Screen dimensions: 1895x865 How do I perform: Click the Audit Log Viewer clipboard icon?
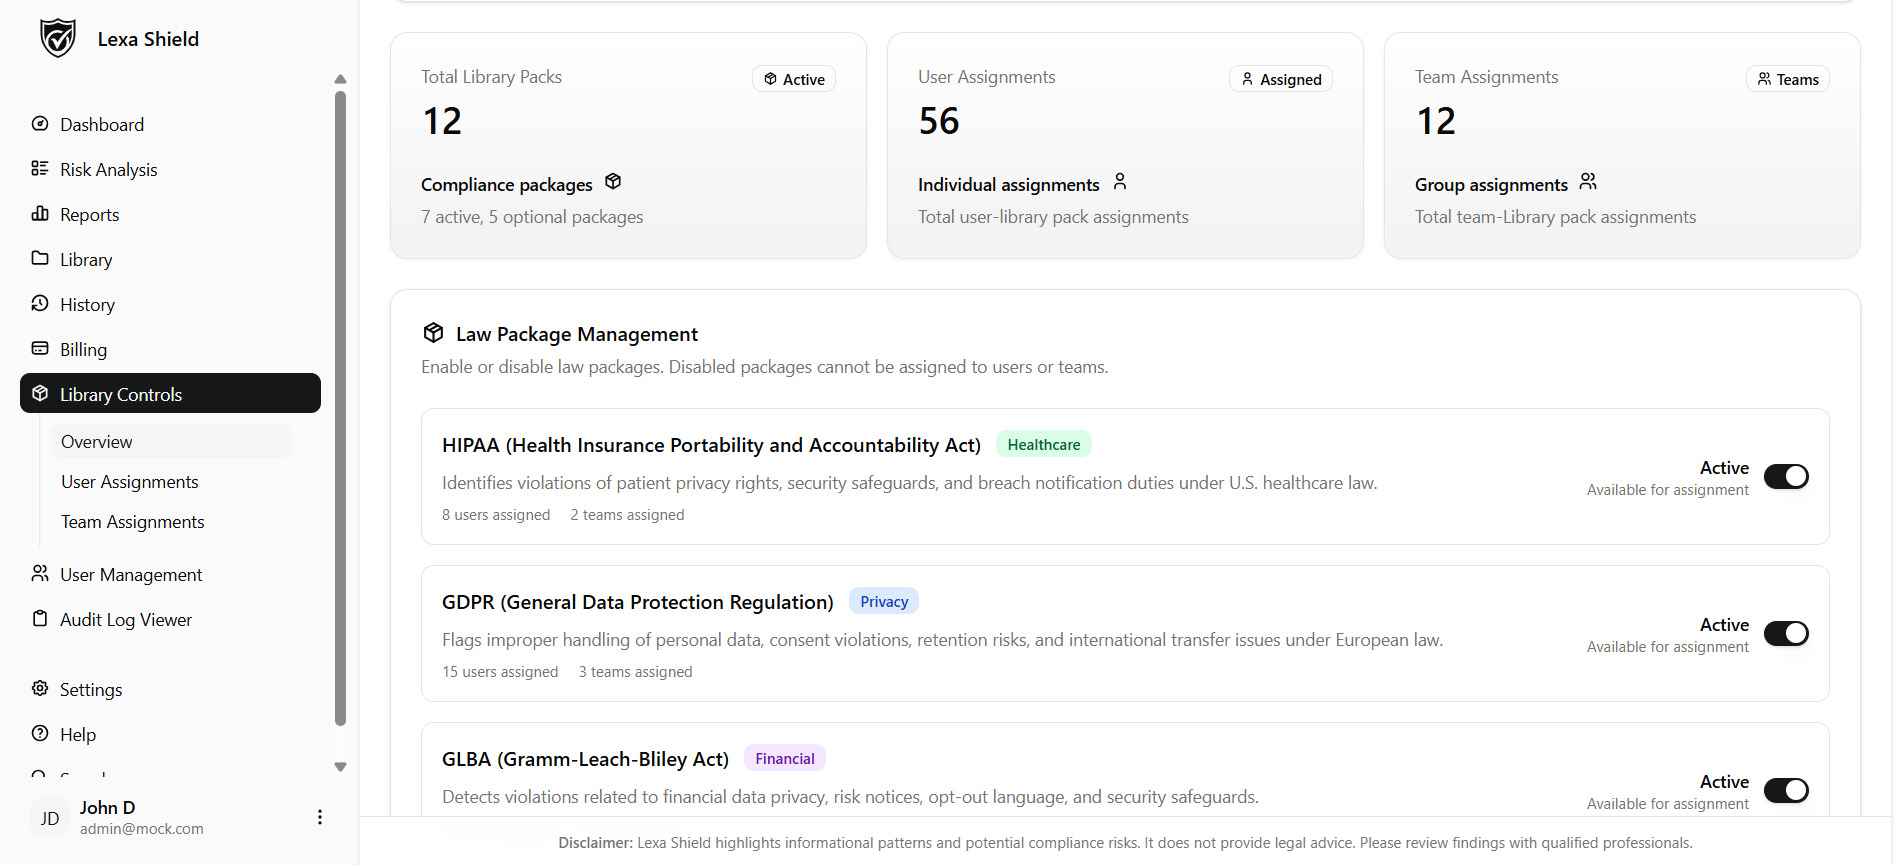(x=40, y=618)
